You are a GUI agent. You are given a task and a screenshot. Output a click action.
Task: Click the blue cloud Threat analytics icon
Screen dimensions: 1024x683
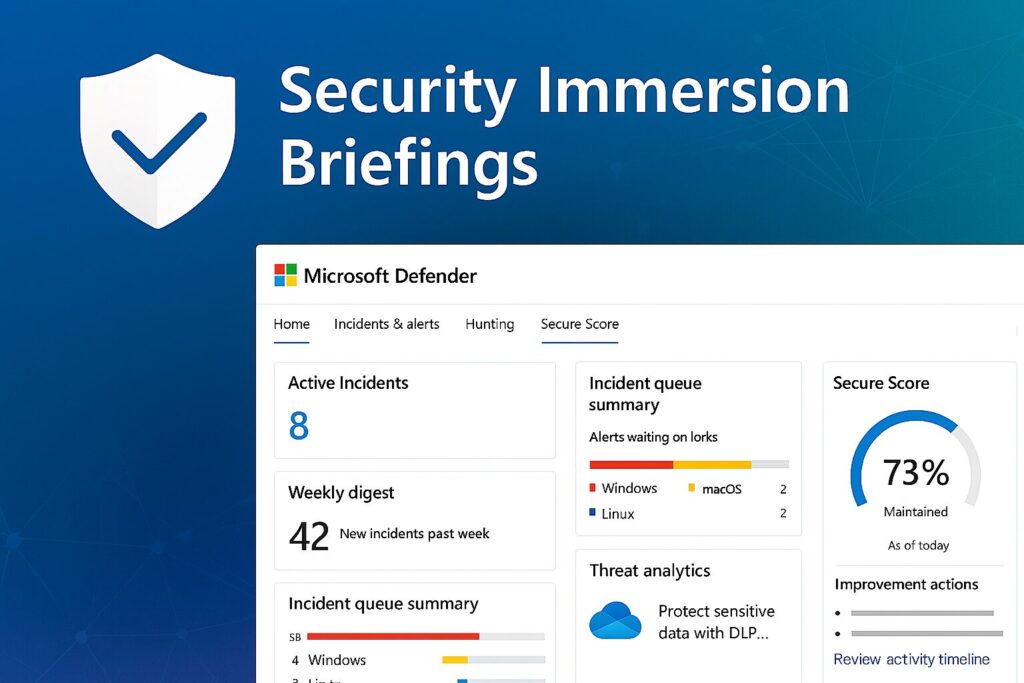click(615, 620)
